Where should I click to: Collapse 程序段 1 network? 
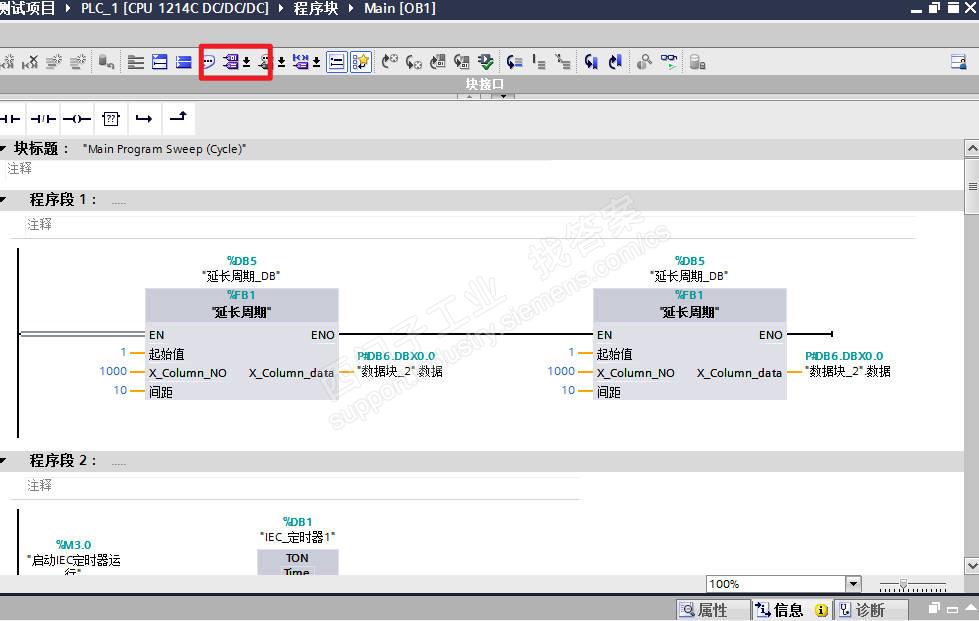pos(3,200)
